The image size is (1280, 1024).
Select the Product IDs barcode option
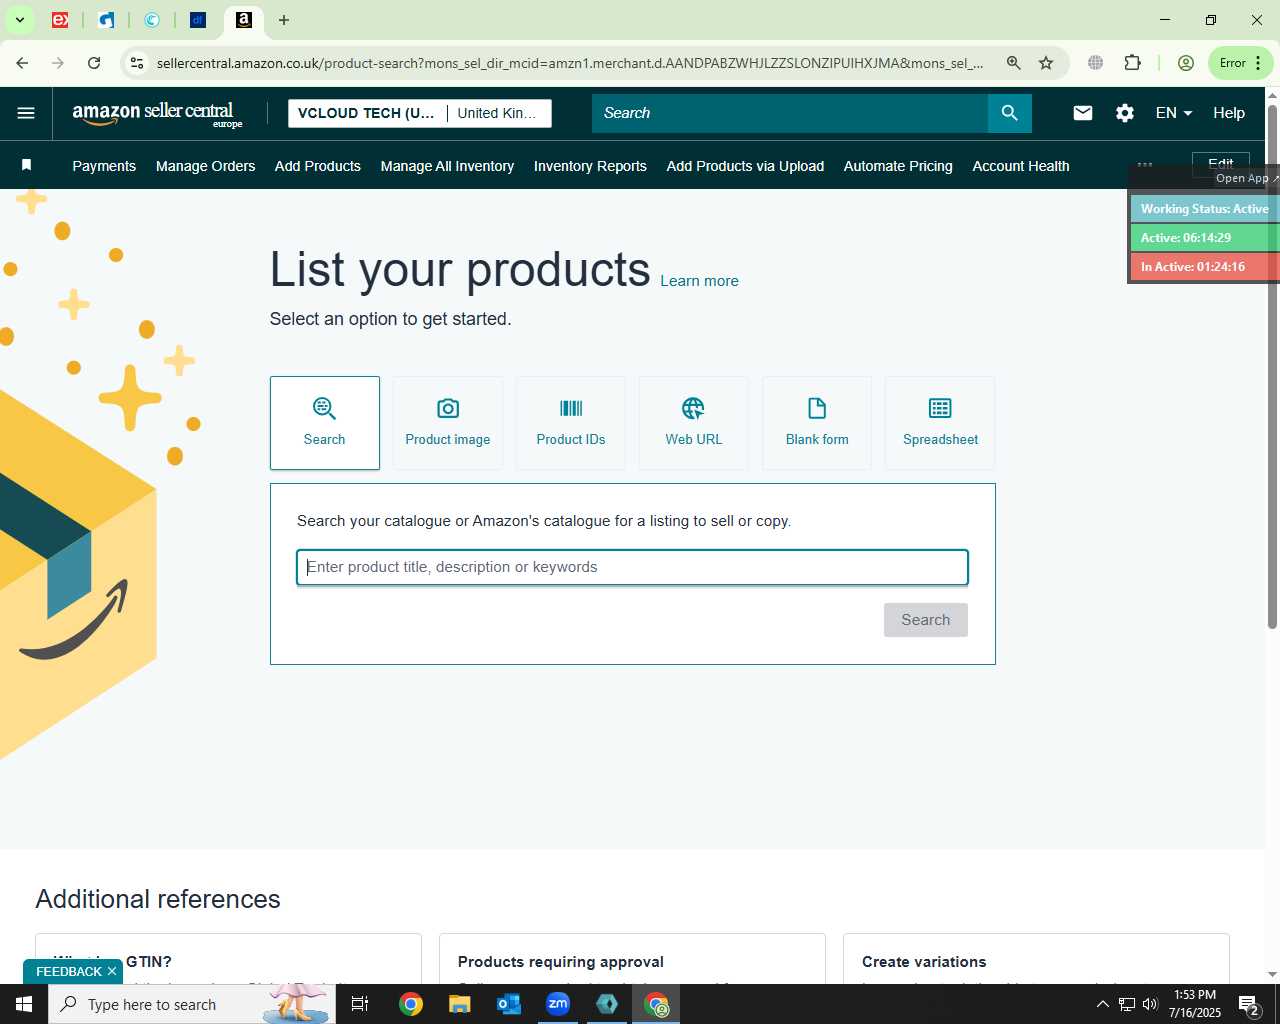571,423
